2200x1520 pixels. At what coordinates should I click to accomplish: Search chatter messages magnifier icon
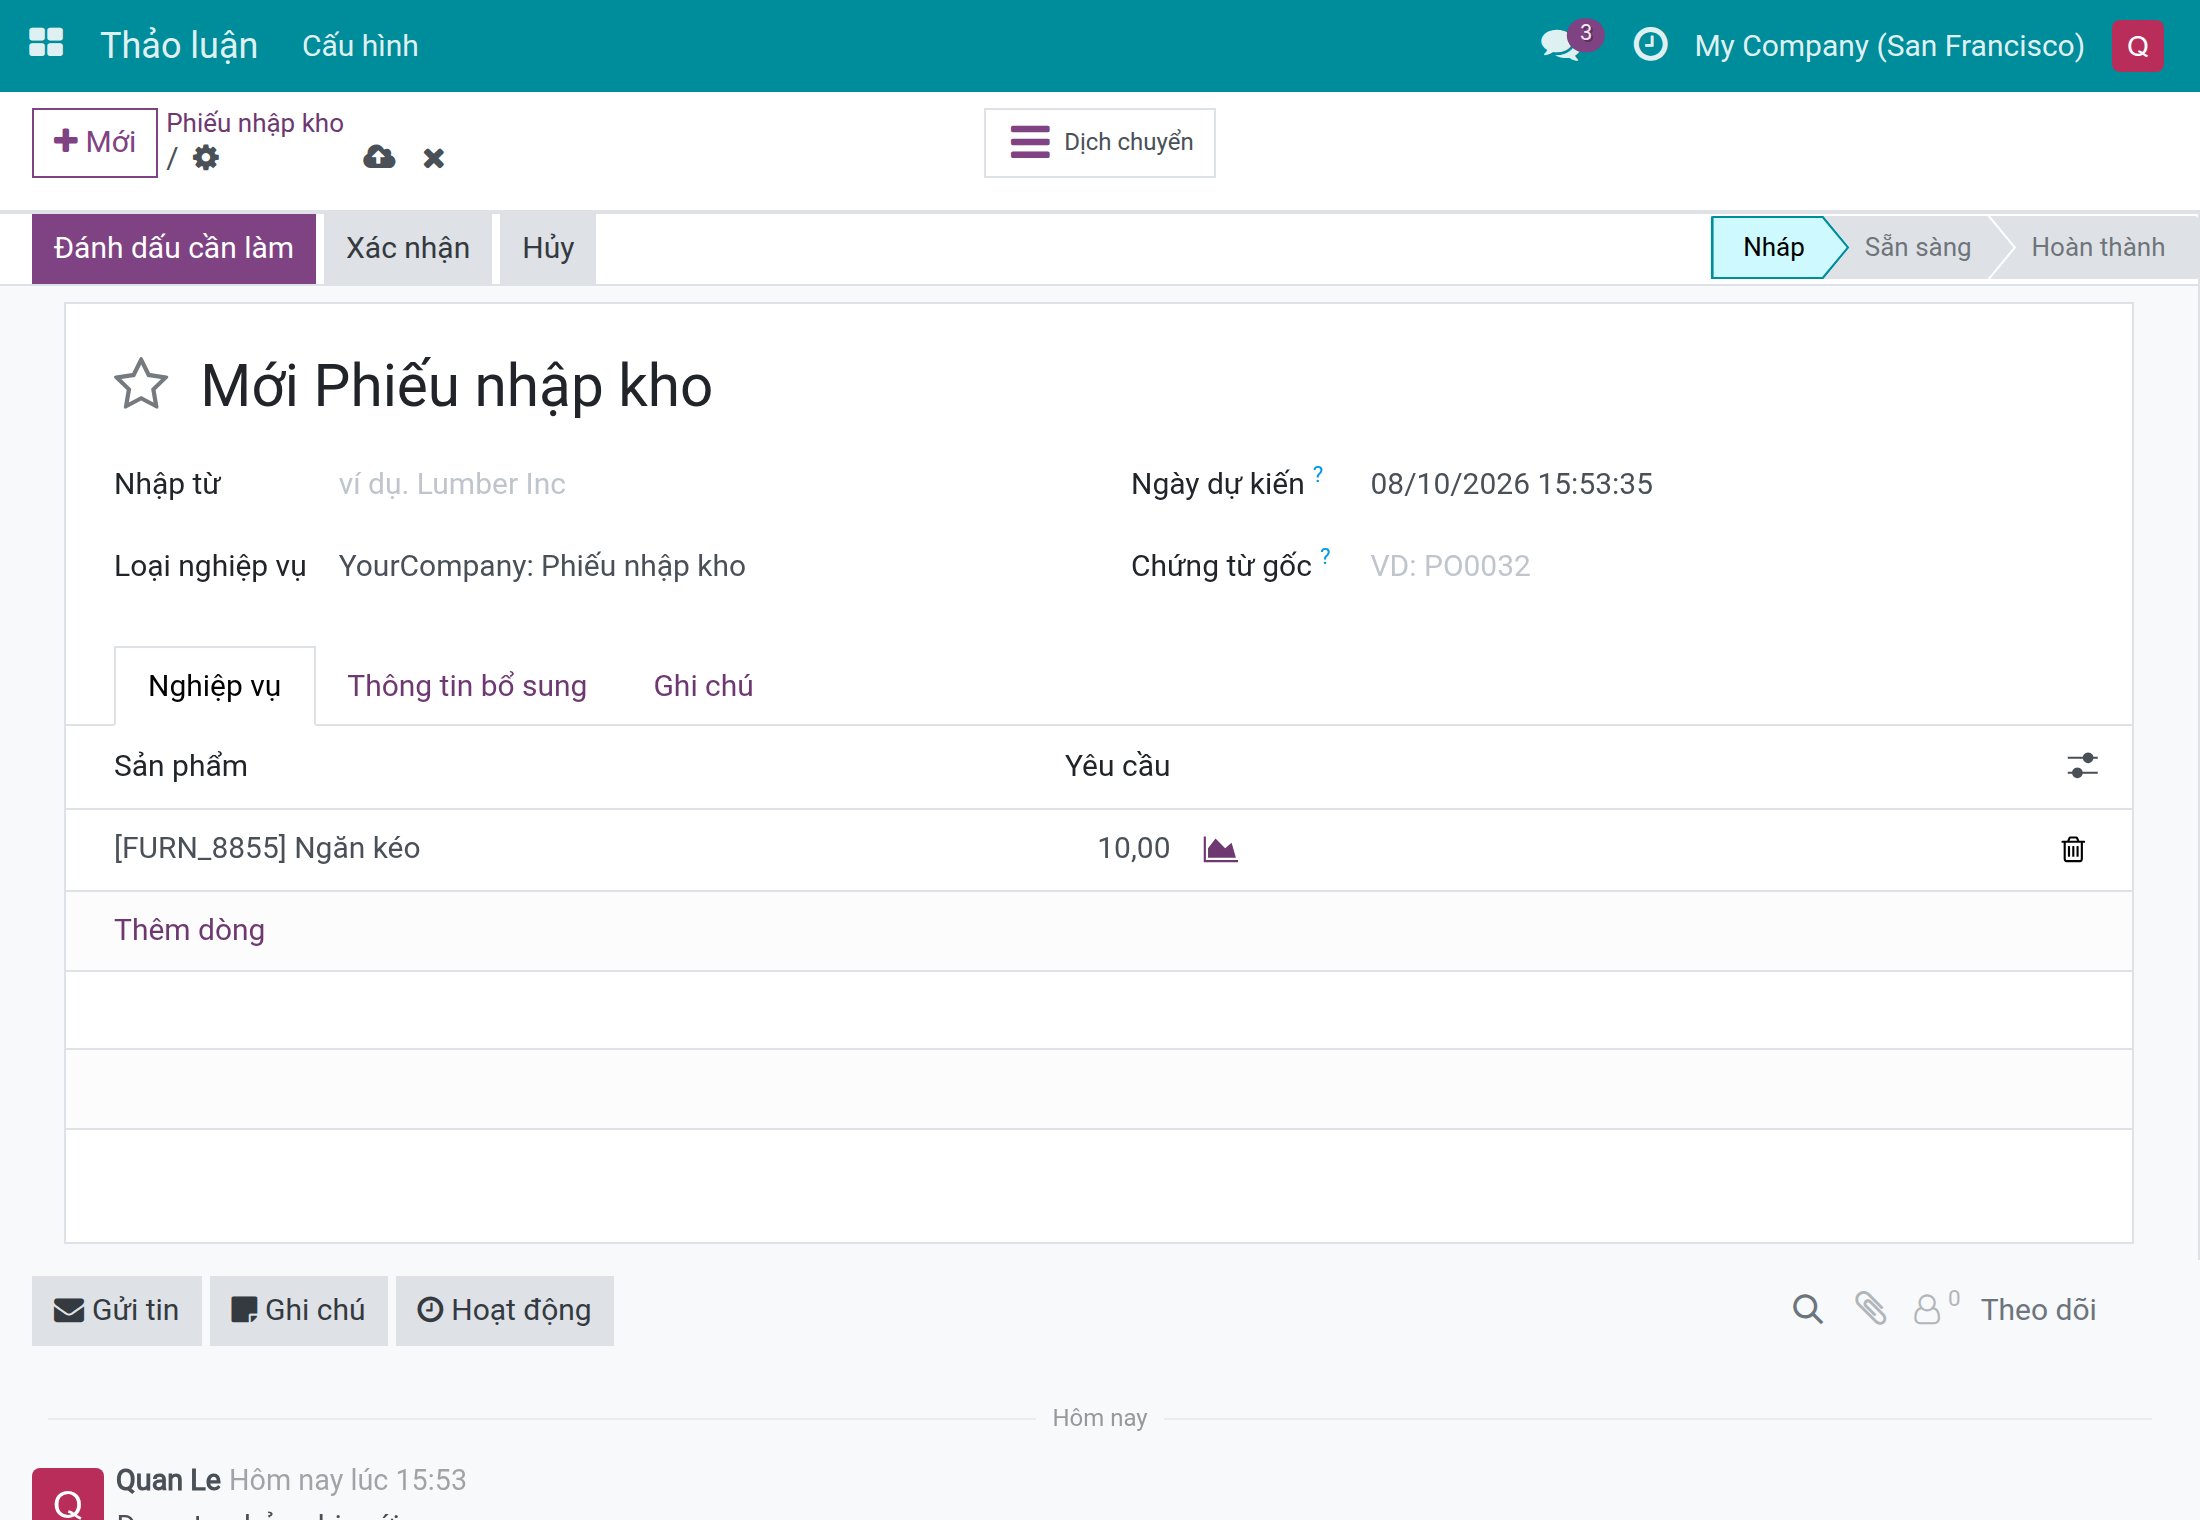point(1807,1309)
